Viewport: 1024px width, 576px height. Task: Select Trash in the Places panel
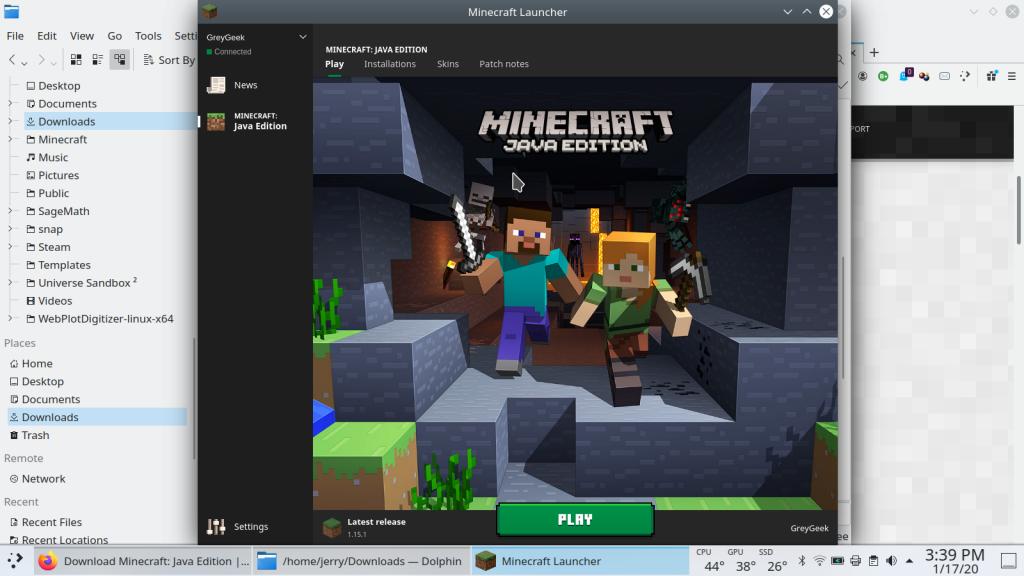point(35,435)
